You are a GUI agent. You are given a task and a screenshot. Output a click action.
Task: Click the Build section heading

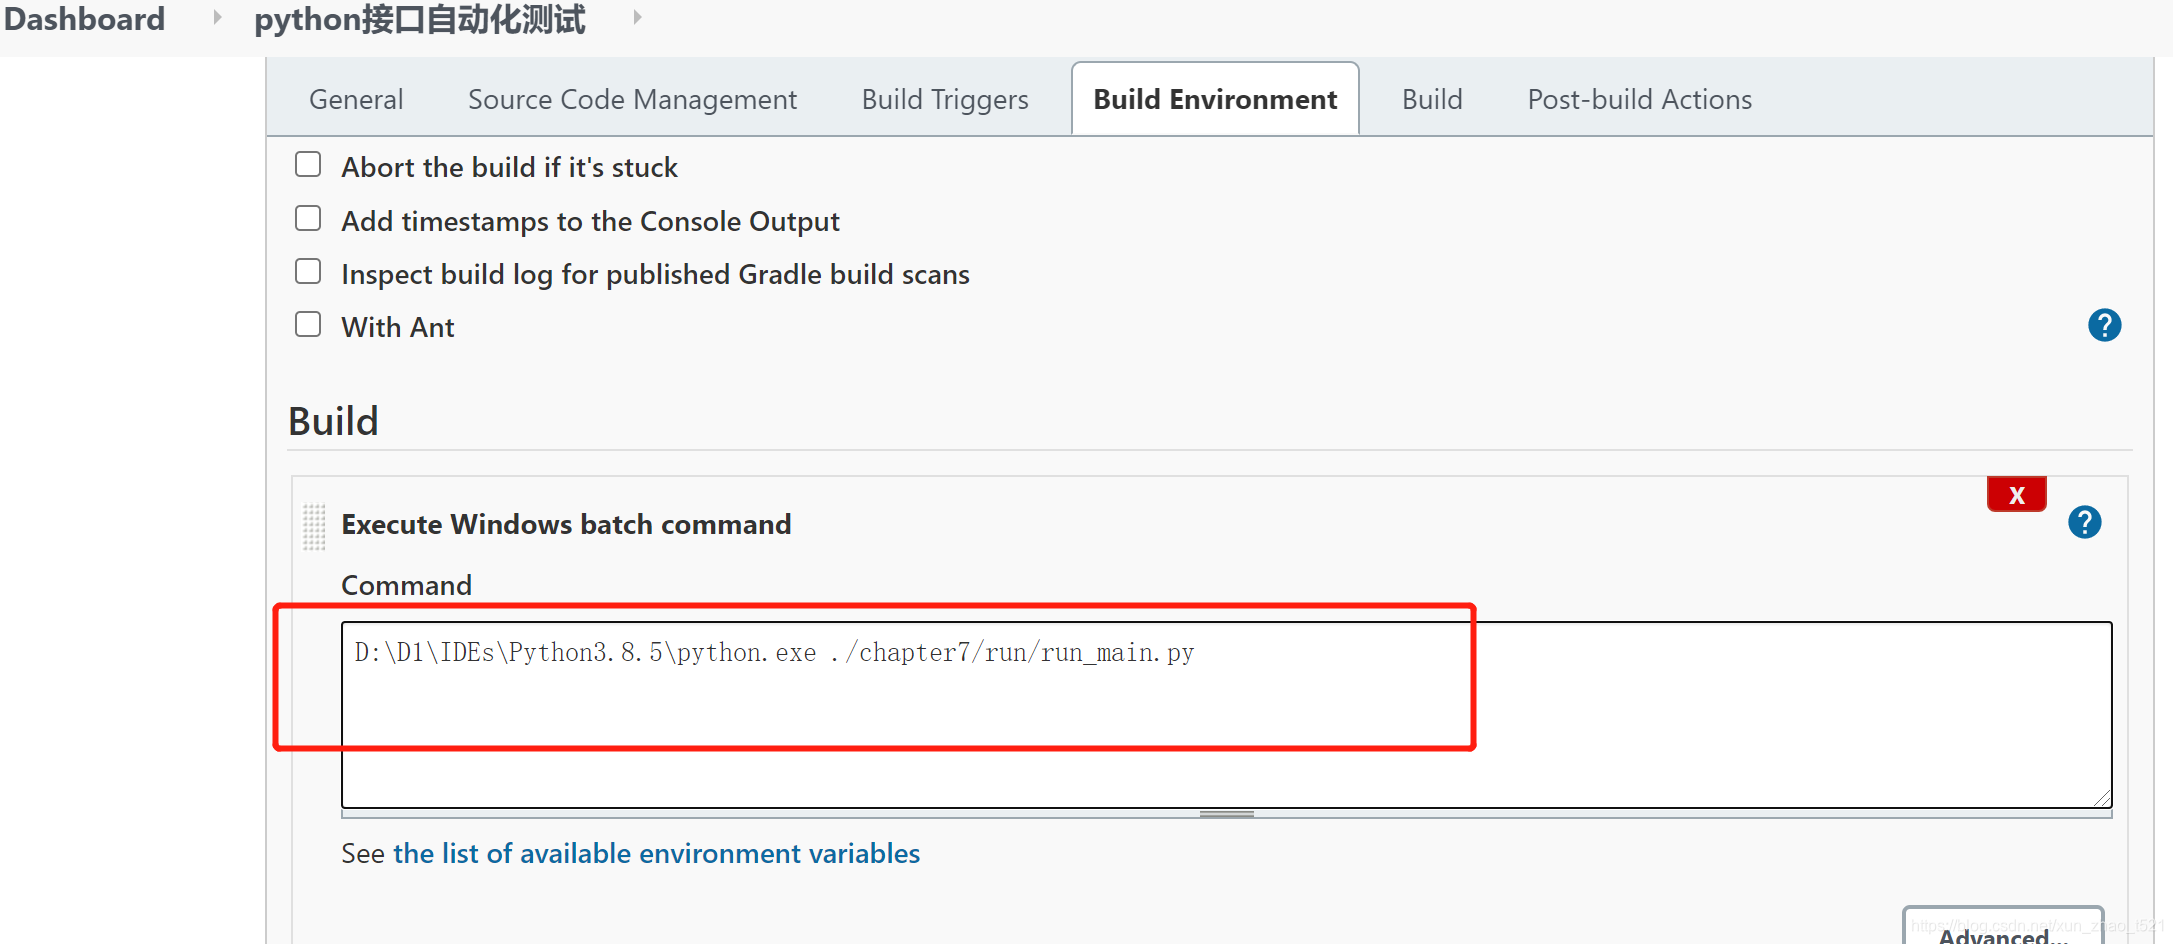pyautogui.click(x=333, y=421)
